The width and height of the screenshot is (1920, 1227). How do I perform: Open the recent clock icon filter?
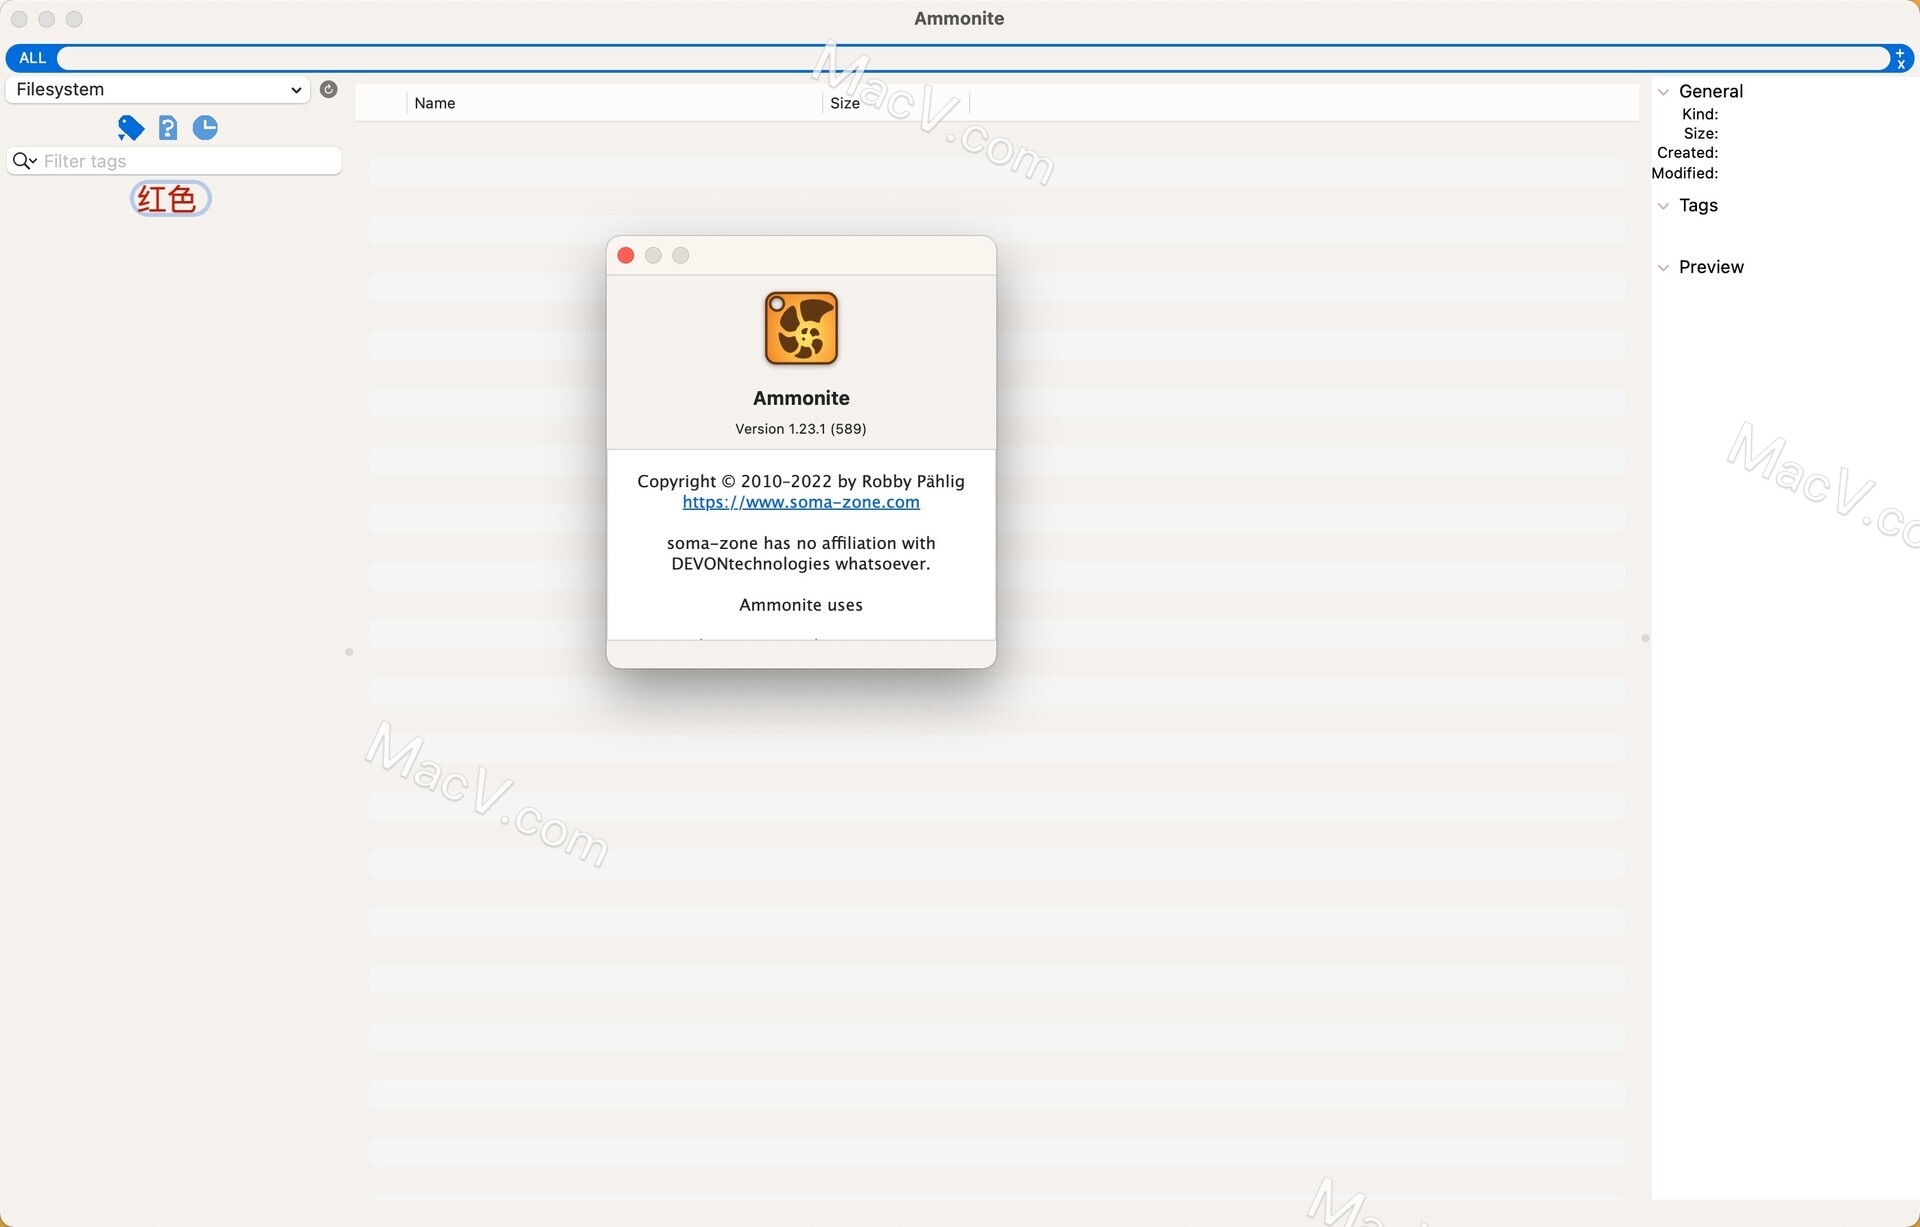(x=205, y=128)
